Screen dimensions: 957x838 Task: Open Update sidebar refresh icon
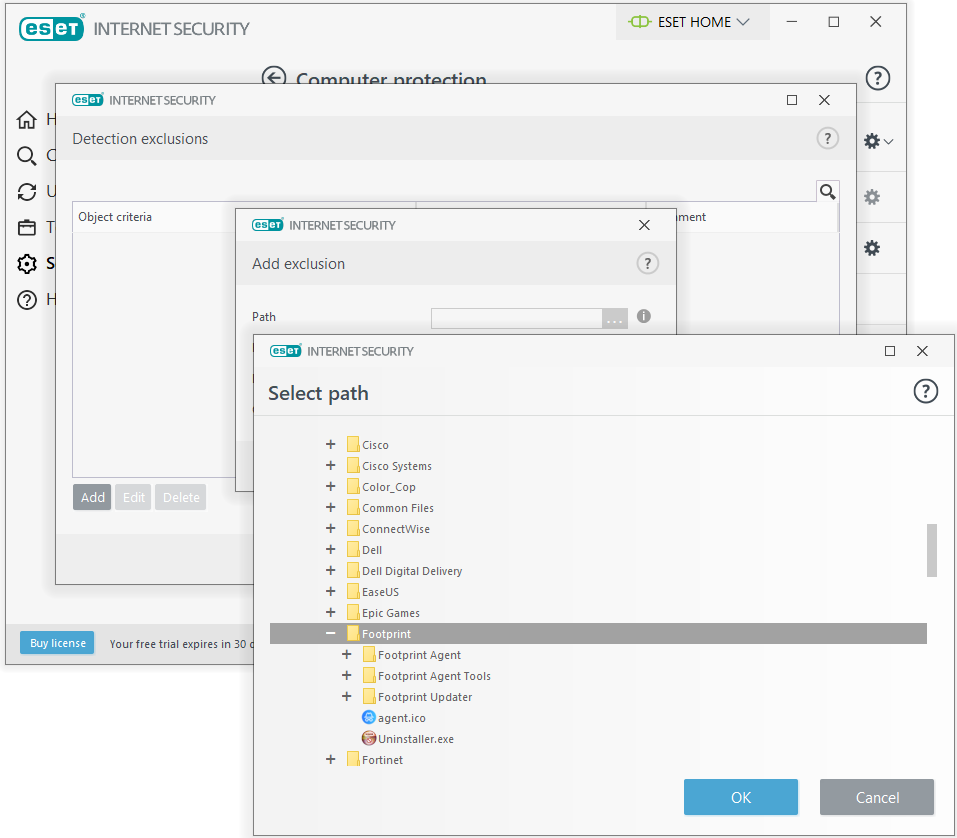pyautogui.click(x=26, y=192)
